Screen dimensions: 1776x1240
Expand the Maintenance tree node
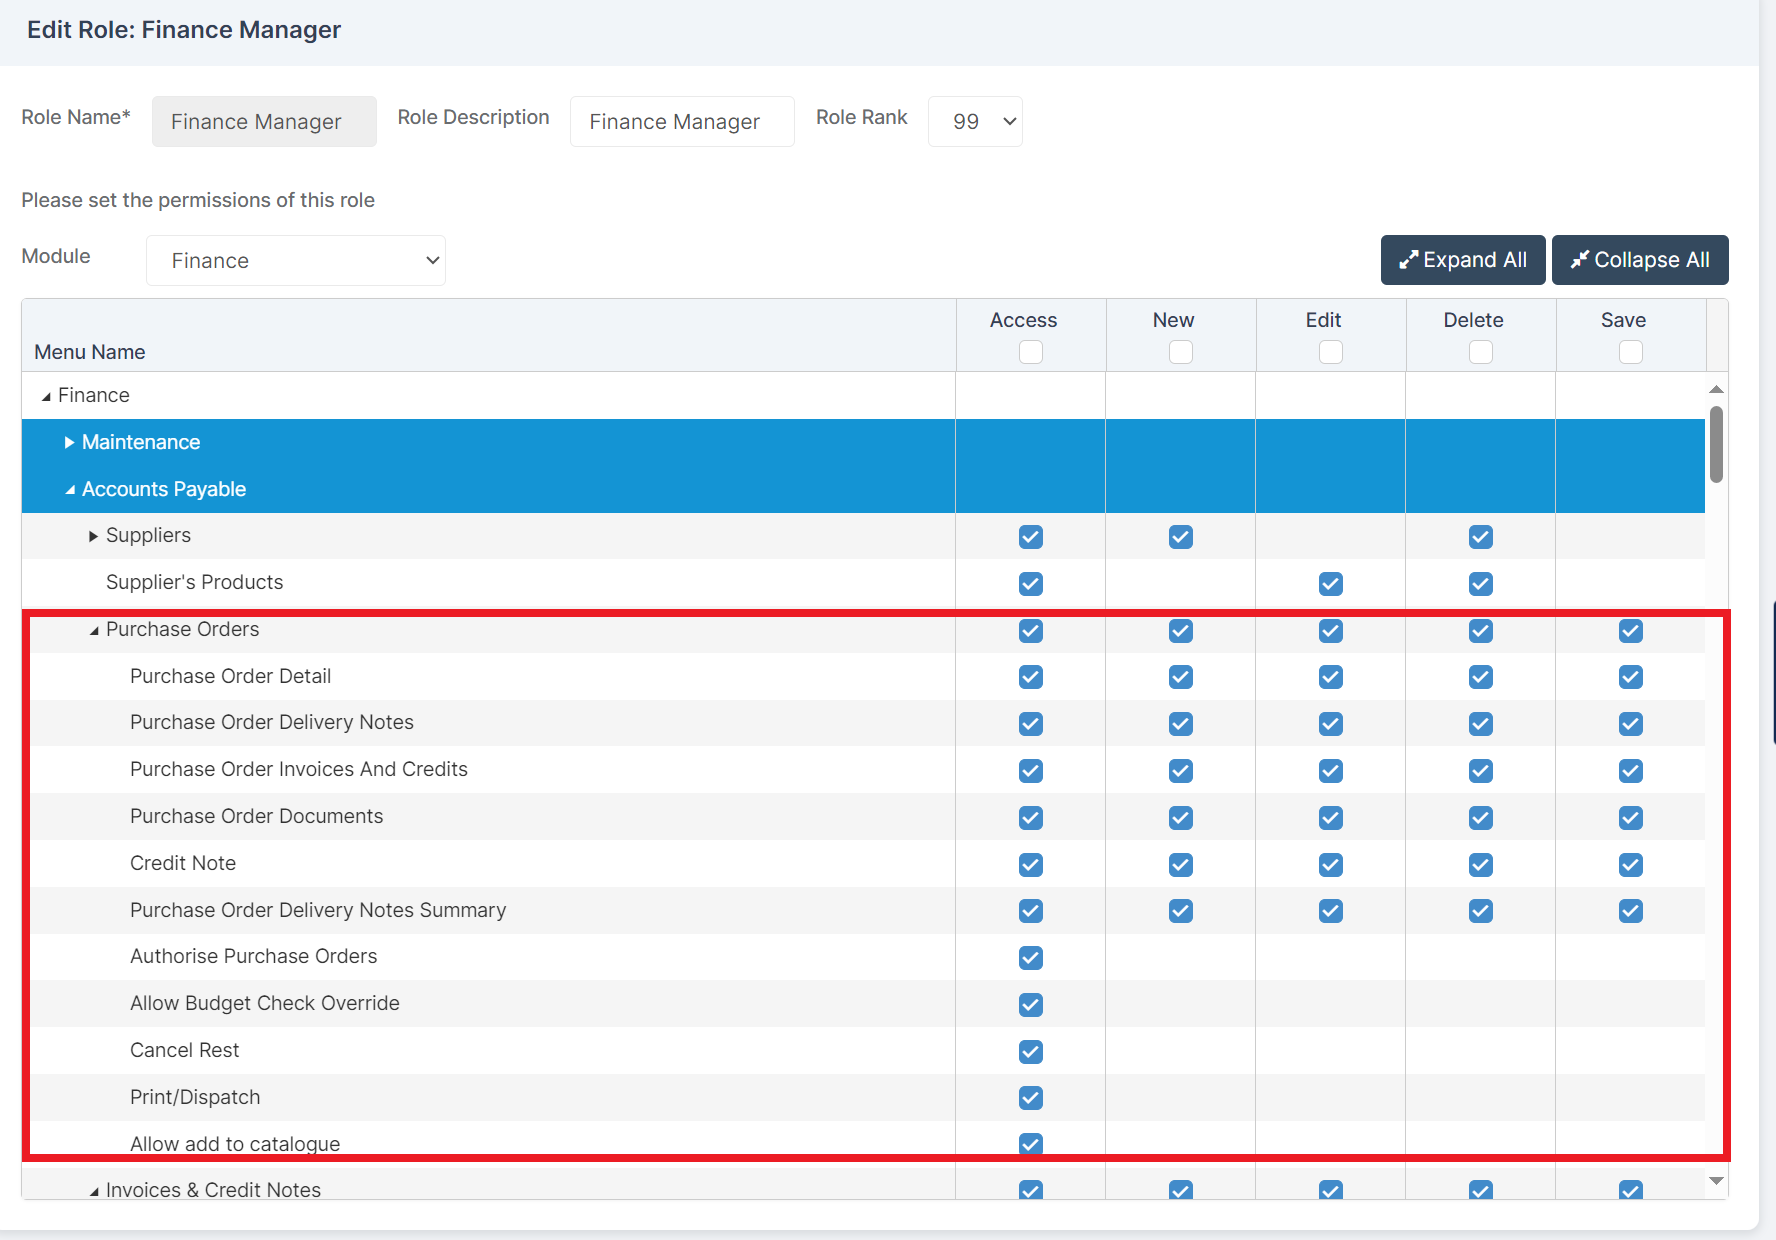(x=69, y=442)
